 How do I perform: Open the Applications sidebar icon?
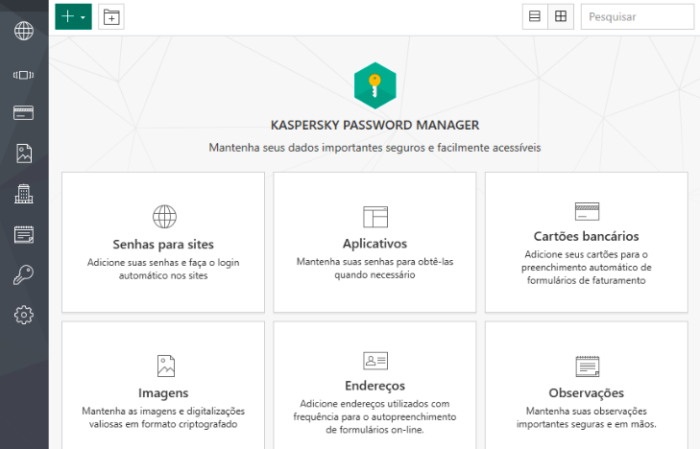(x=24, y=75)
